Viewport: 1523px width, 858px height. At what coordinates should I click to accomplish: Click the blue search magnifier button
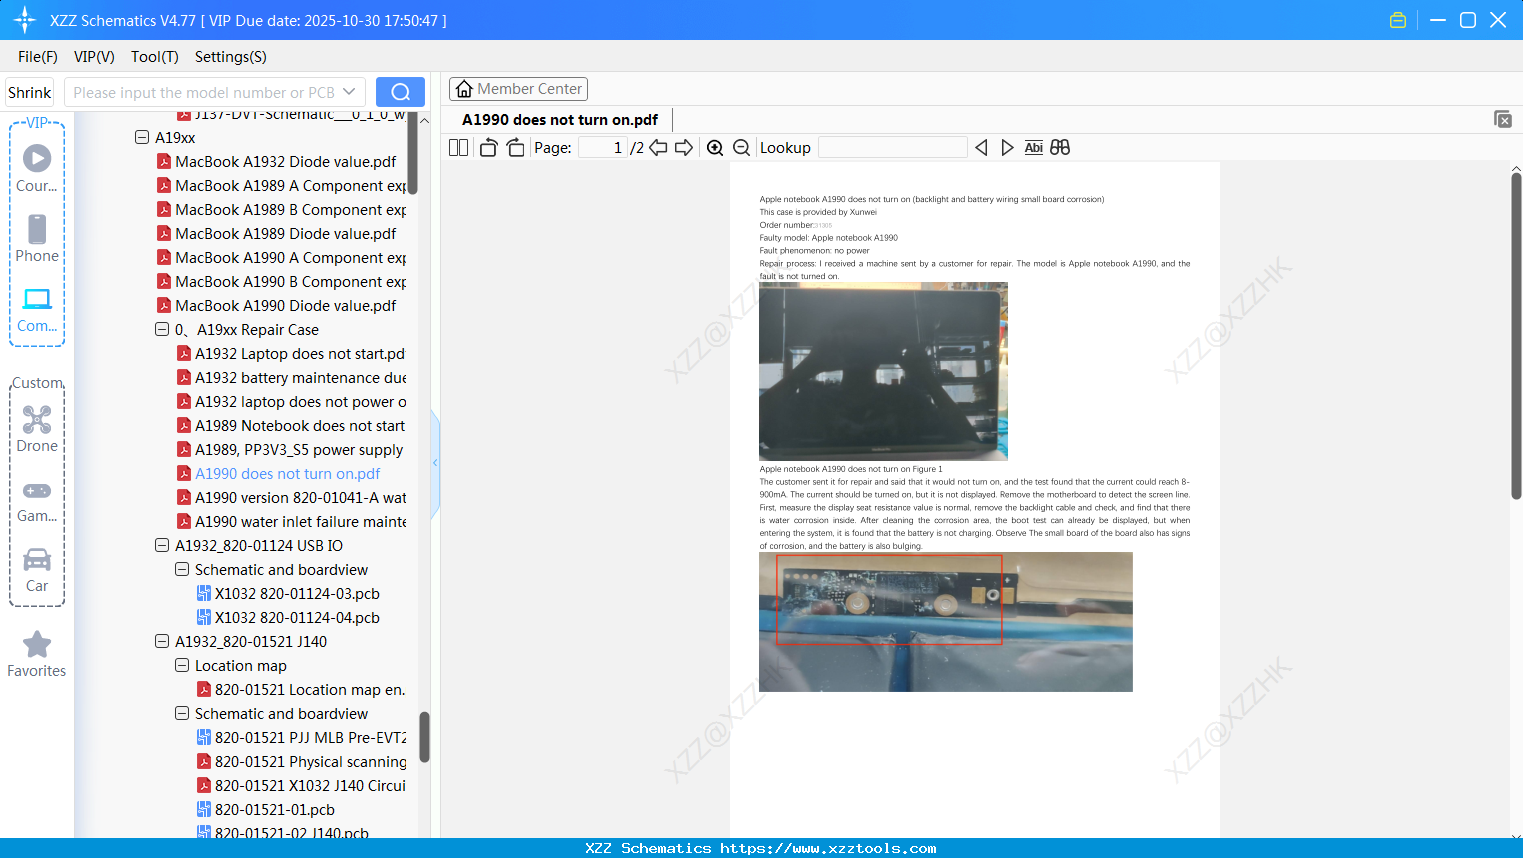400,92
